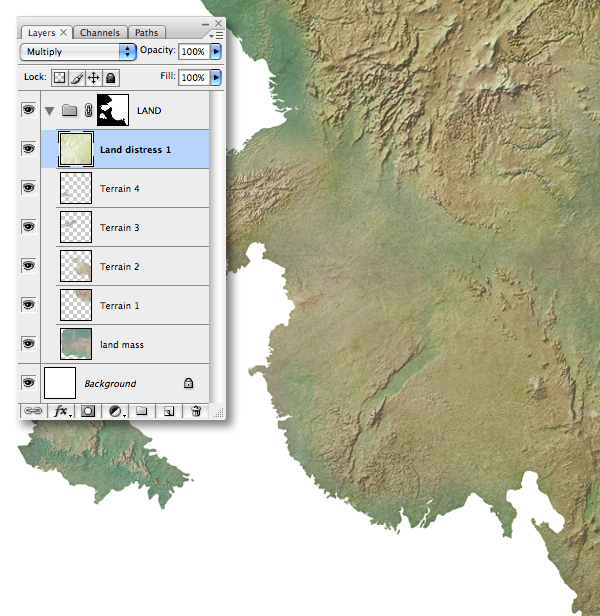Select the Terrain 4 layer name
600x616 pixels.
pos(119,189)
